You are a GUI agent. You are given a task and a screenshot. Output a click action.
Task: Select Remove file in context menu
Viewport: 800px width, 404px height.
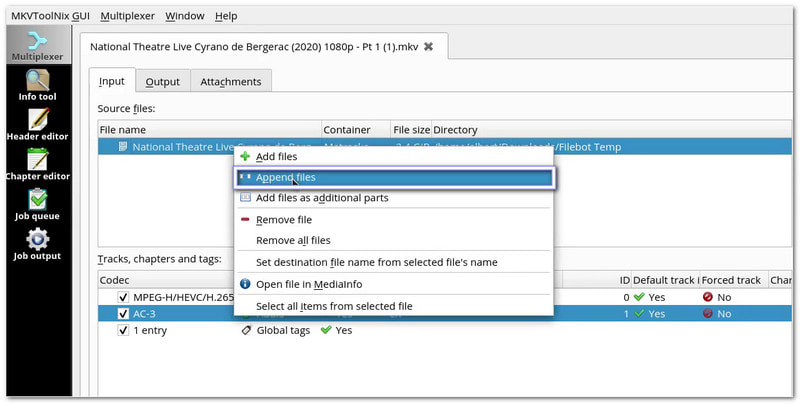point(283,219)
